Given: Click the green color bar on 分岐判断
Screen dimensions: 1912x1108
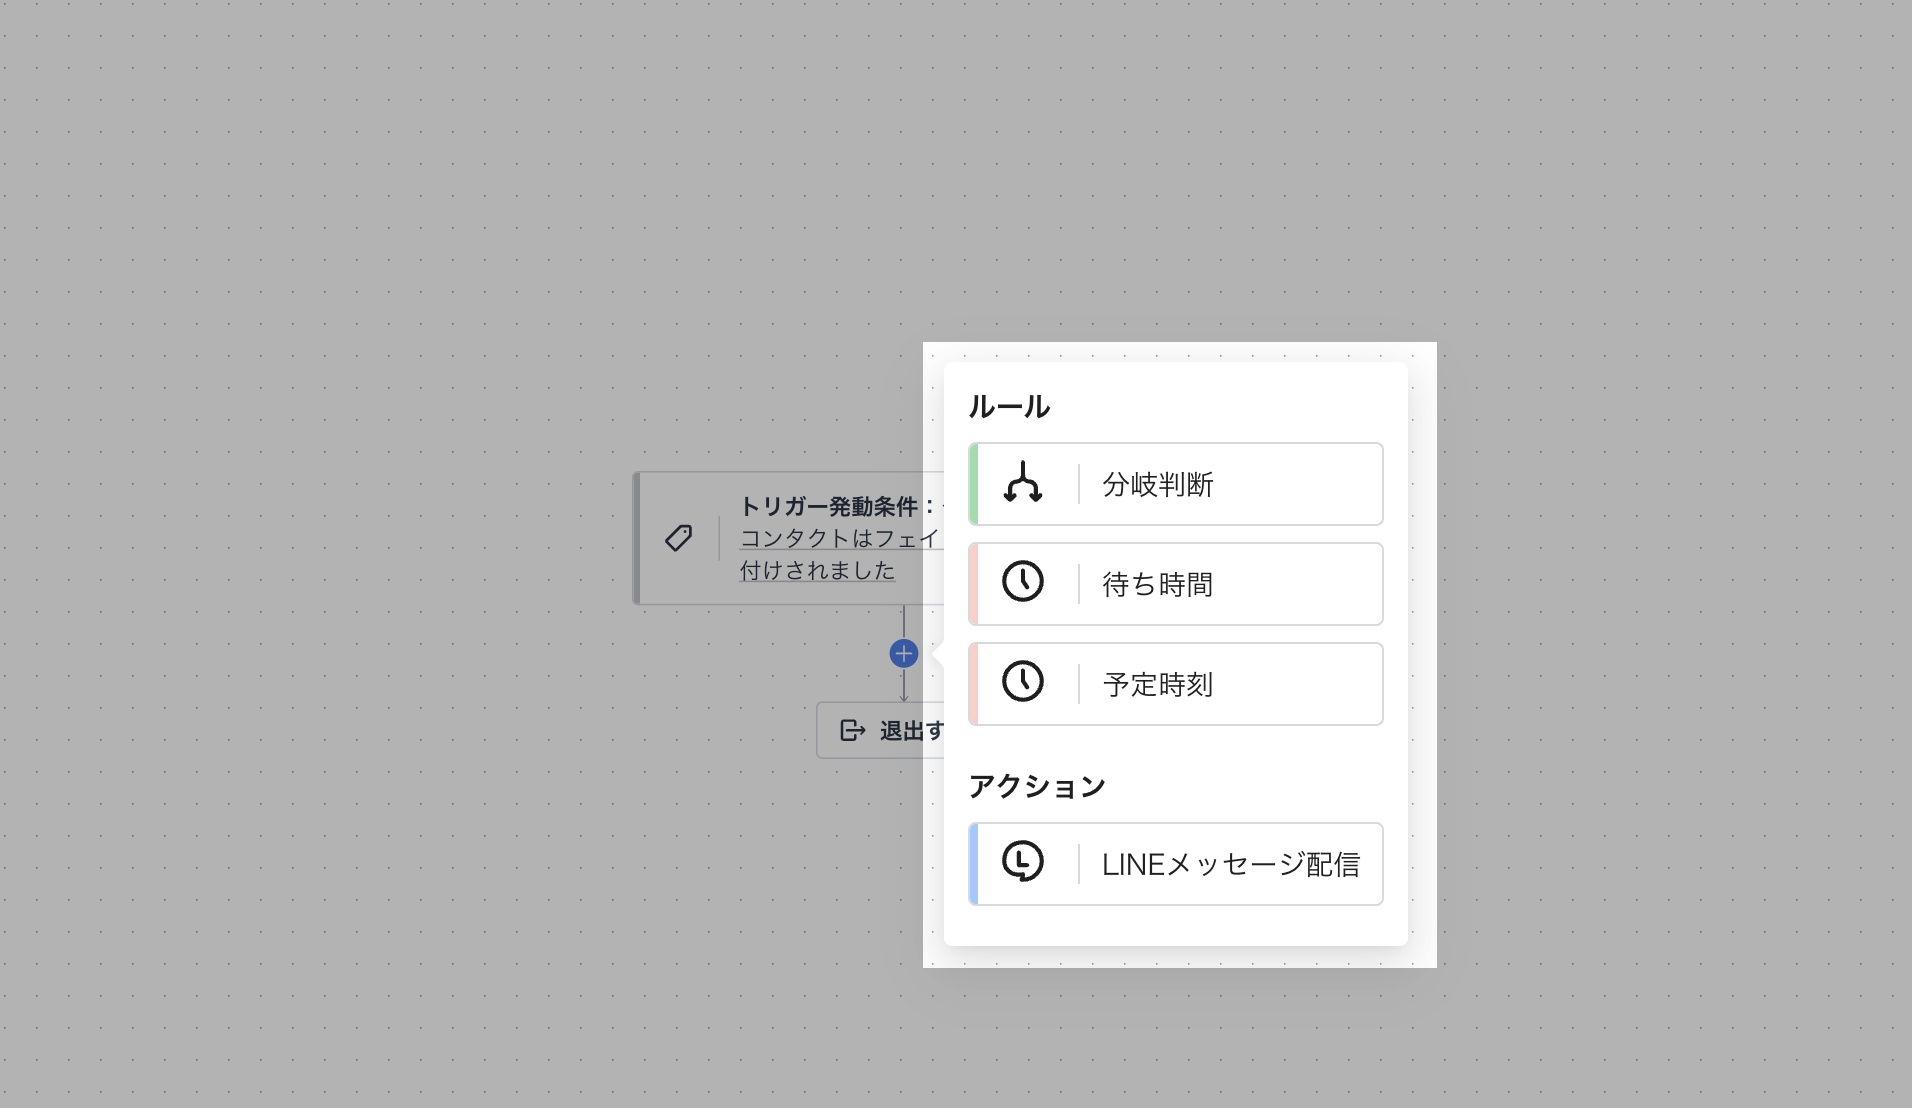Looking at the screenshot, I should point(974,484).
